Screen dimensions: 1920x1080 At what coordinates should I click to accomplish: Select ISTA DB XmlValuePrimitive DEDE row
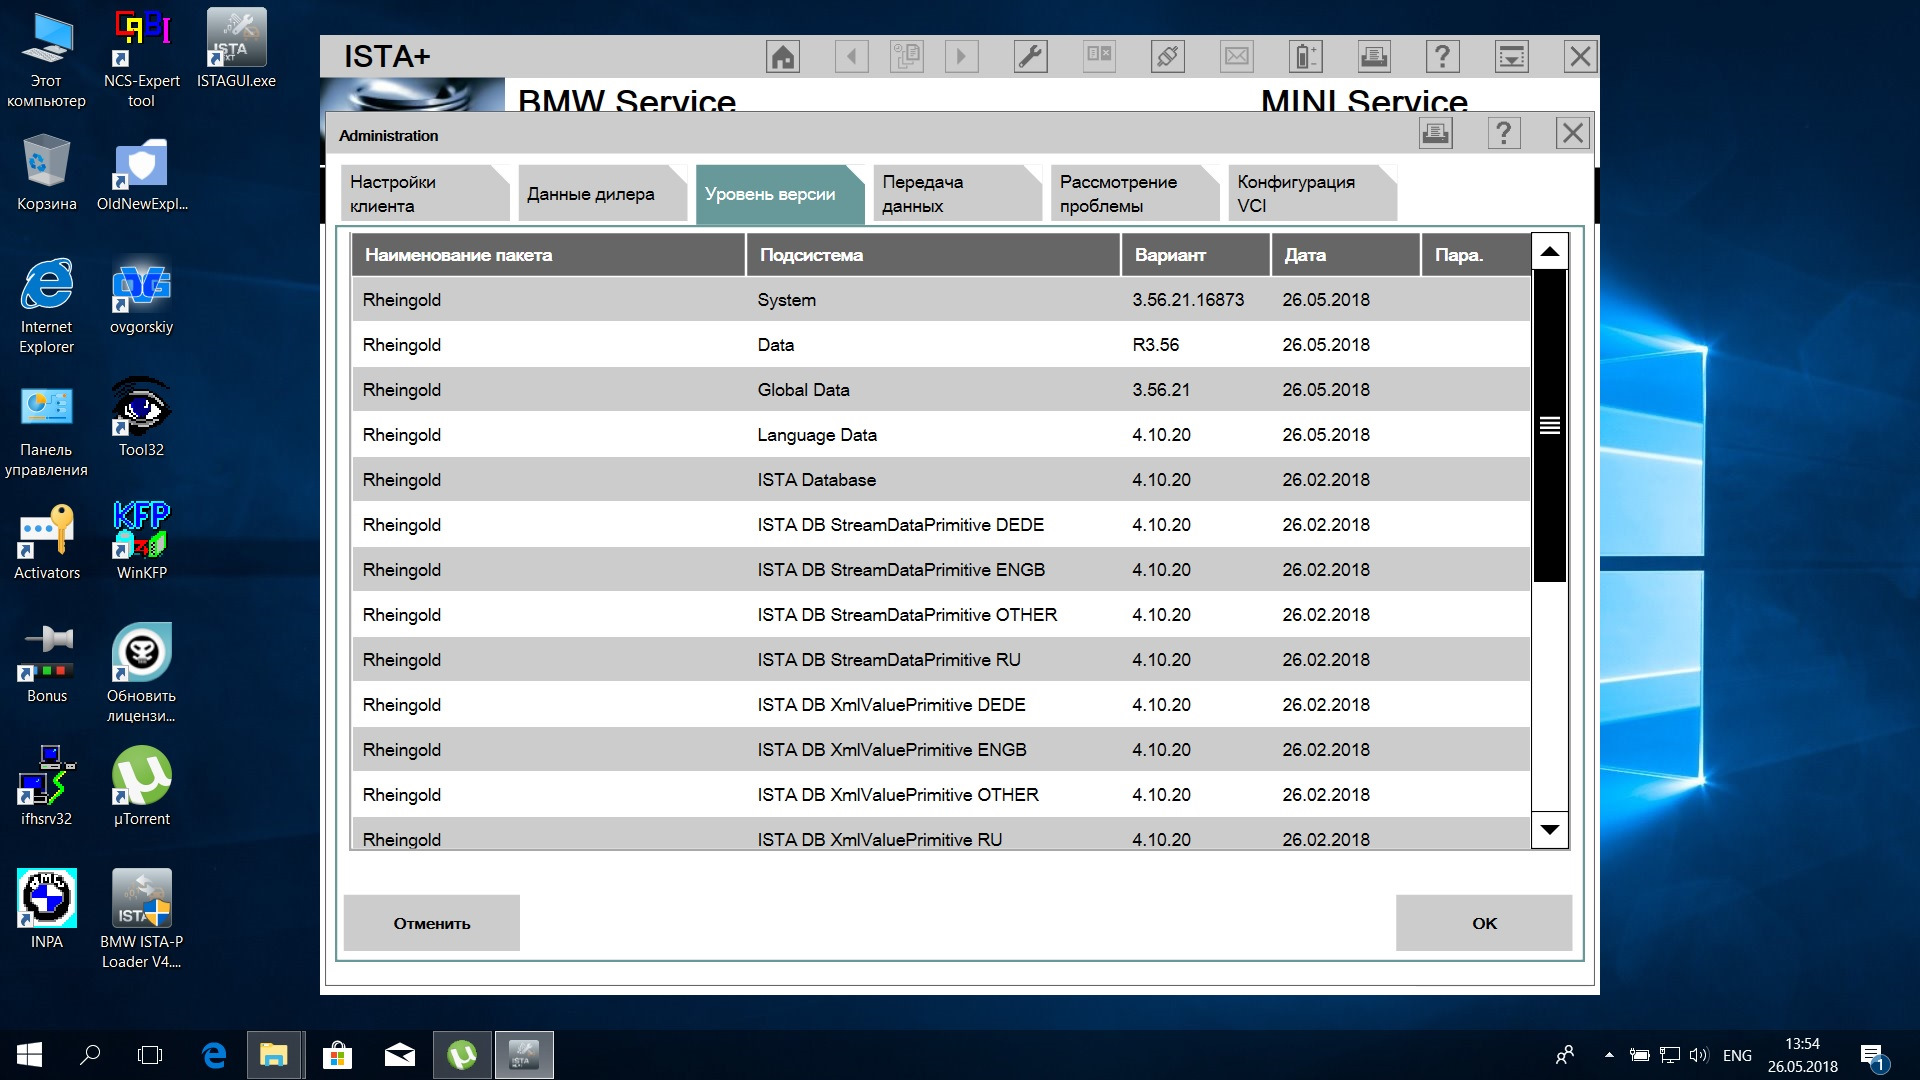tap(941, 705)
